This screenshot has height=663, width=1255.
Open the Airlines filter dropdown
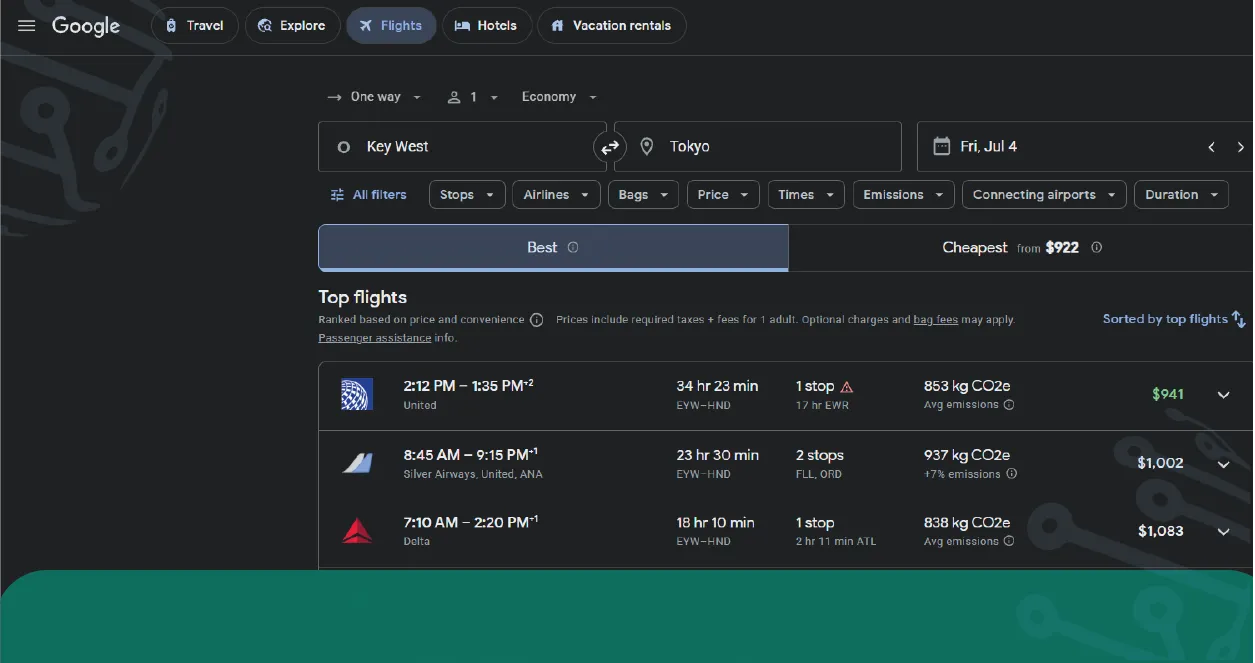[556, 194]
